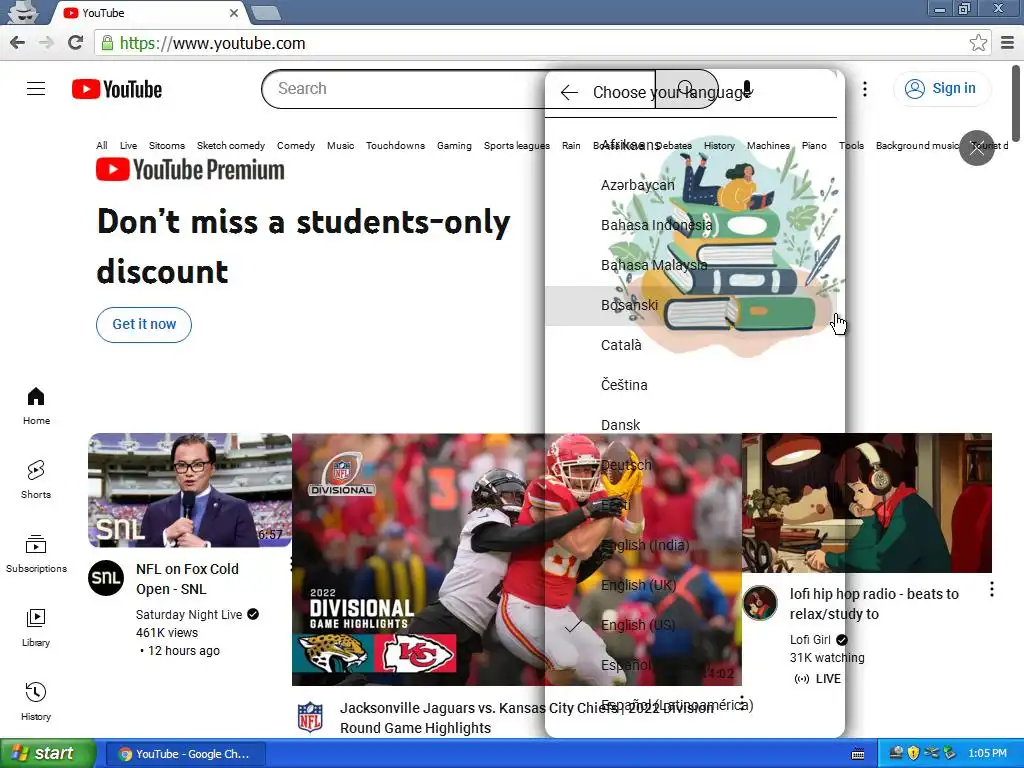The width and height of the screenshot is (1024, 768).
Task: Choose Dansk language
Action: 691,425
